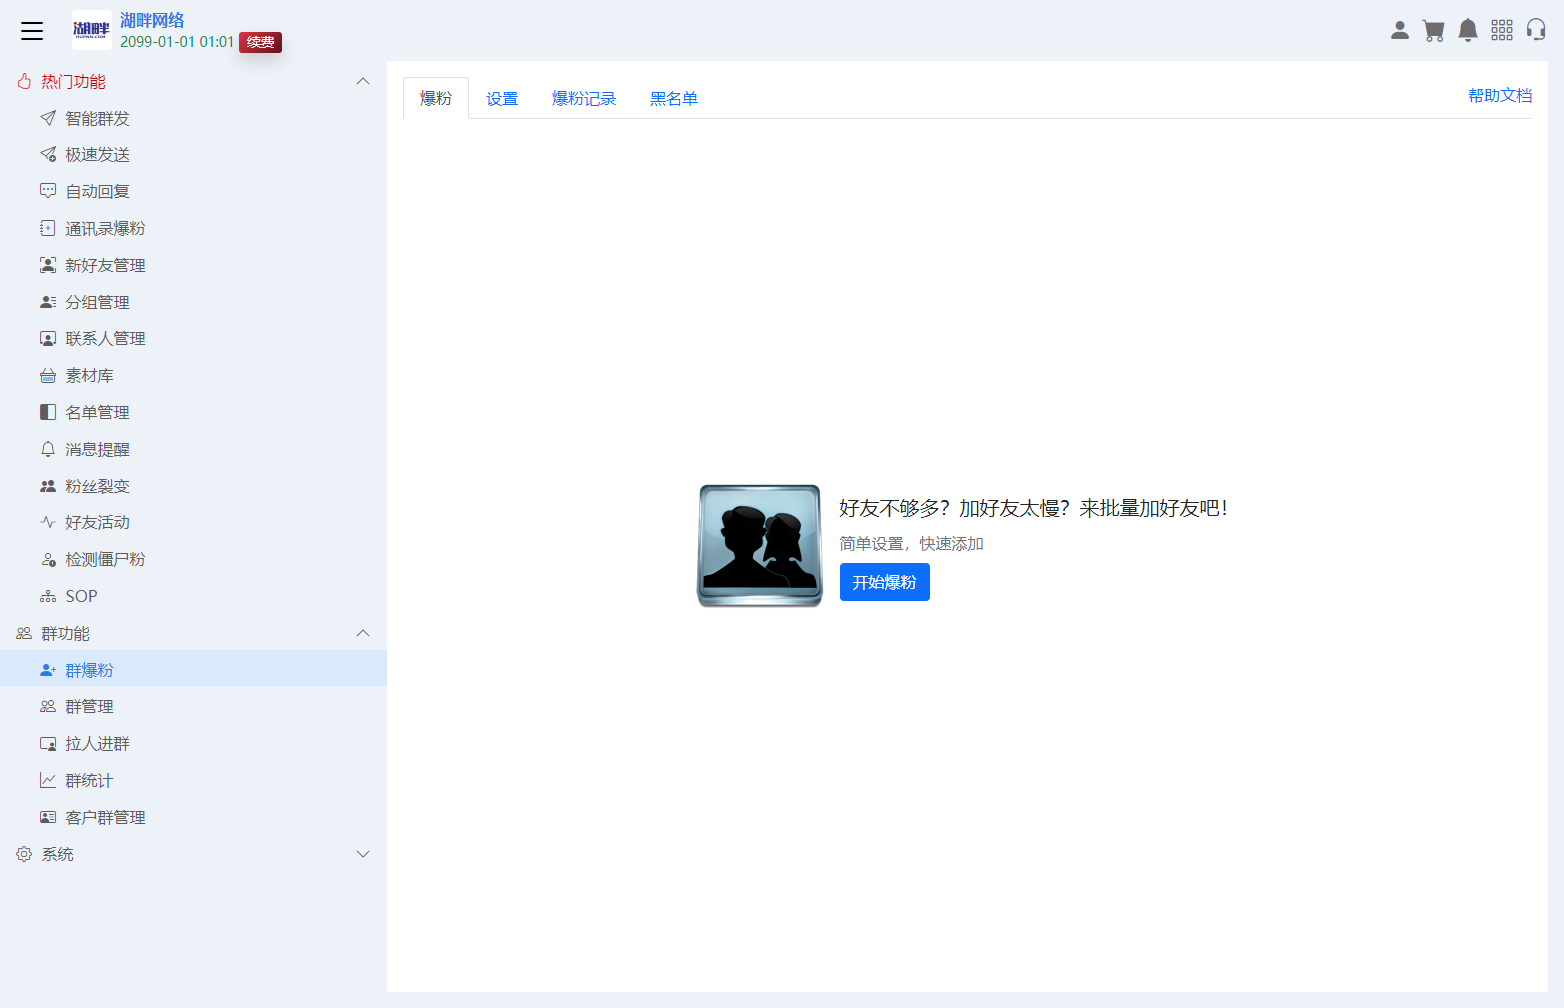The width and height of the screenshot is (1564, 1008).
Task: Collapse the 群功能 section
Action: pos(363,633)
